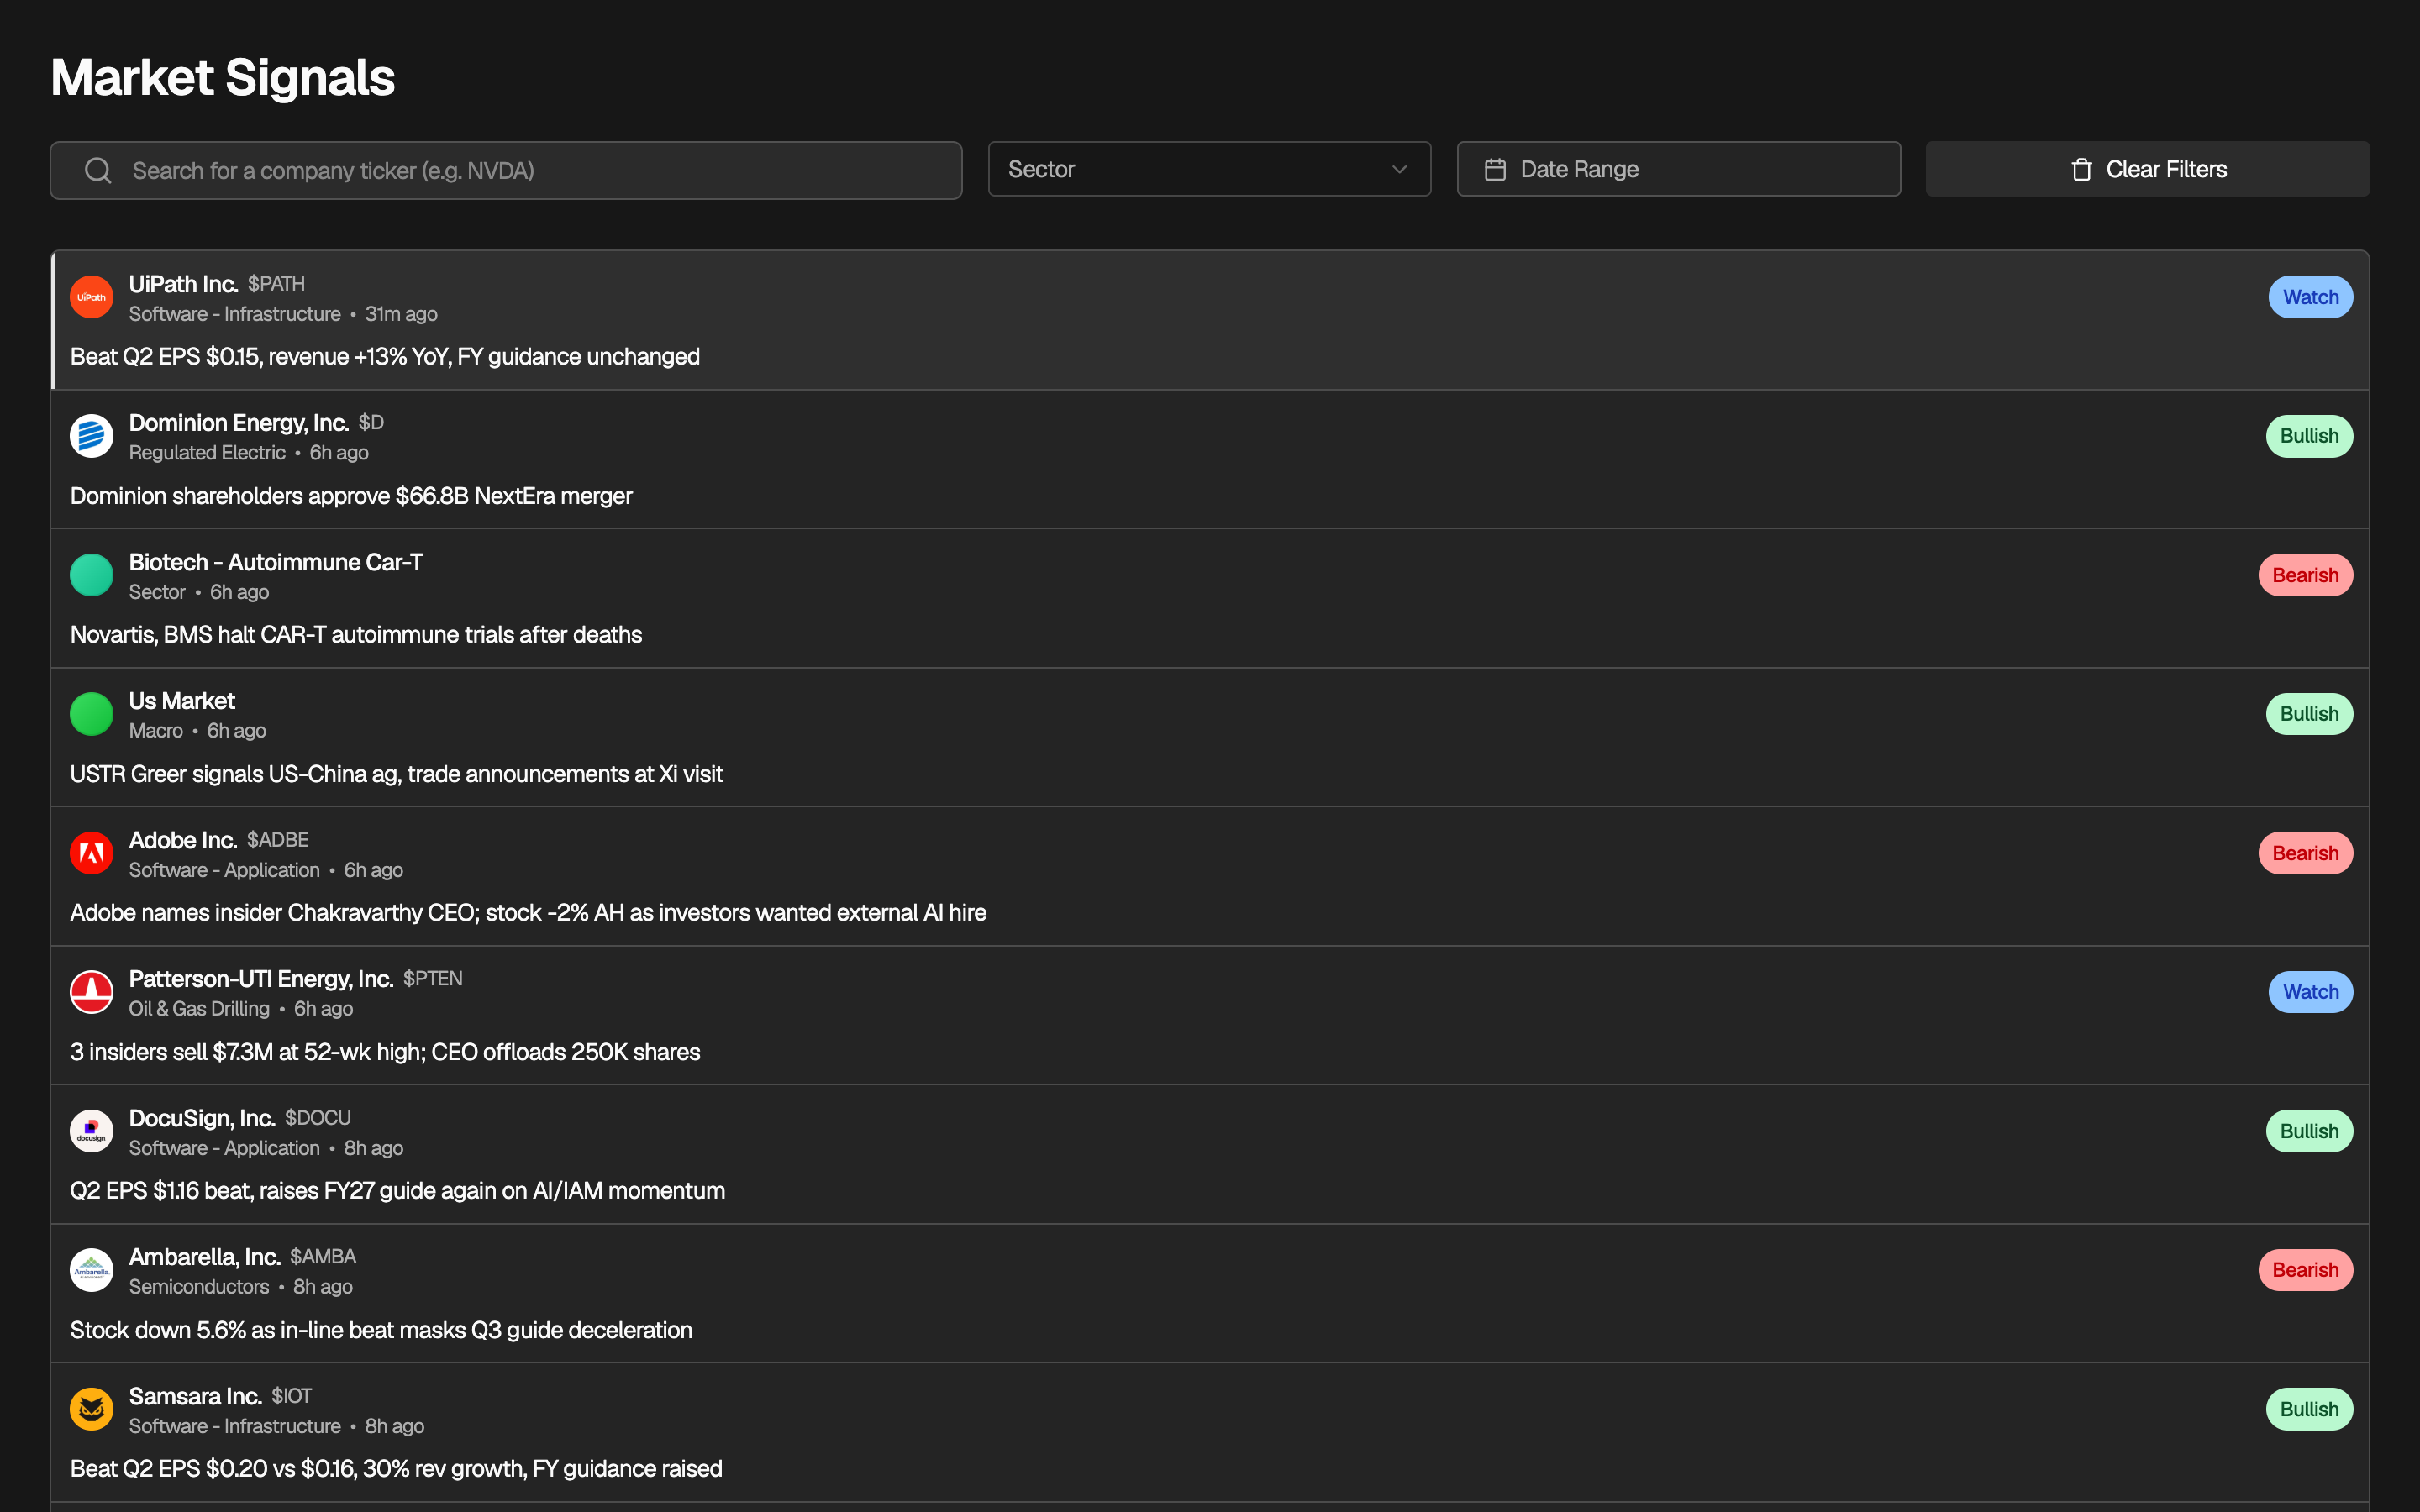Click 'Regulated Electric' sector label

pyautogui.click(x=207, y=453)
